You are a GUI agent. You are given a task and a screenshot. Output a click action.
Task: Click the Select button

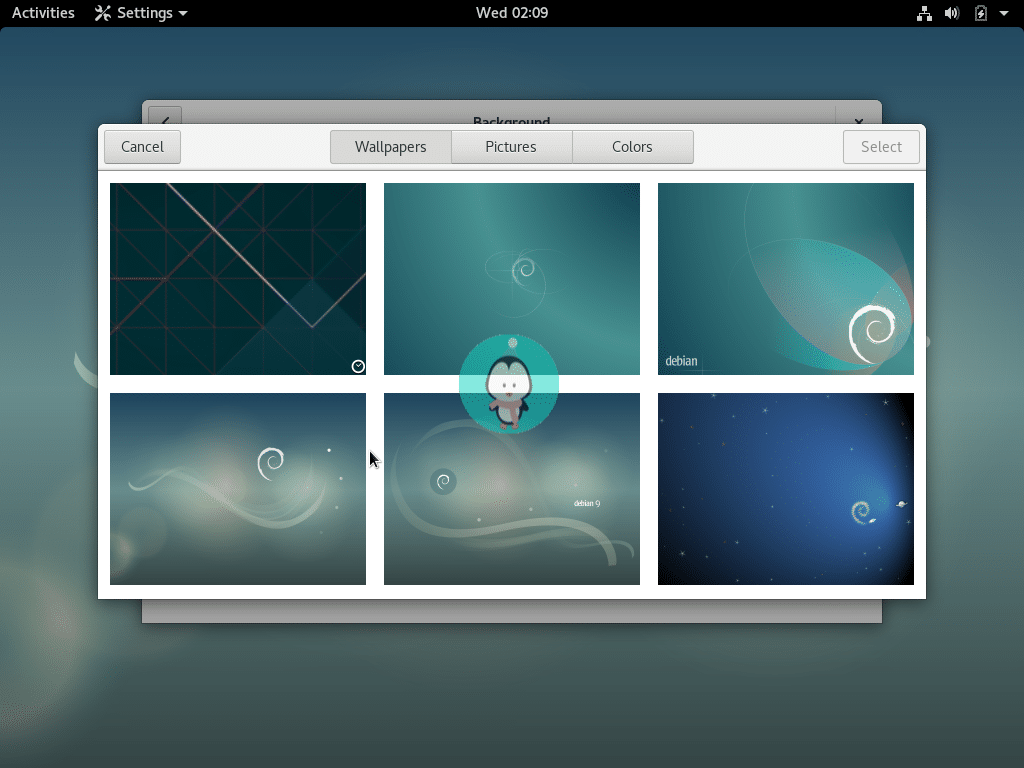(881, 146)
